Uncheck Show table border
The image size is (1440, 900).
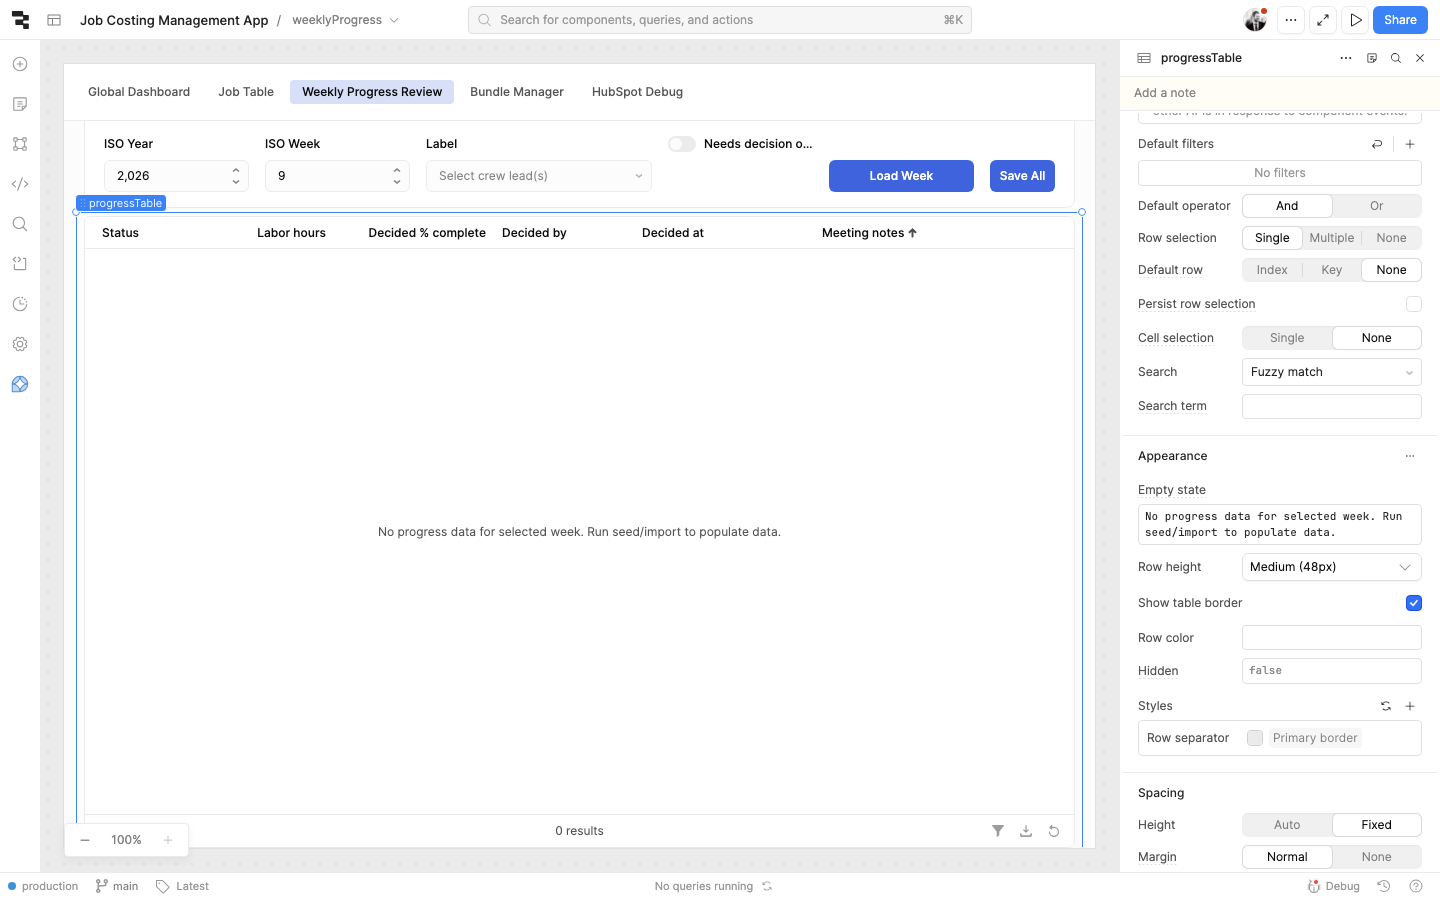(x=1413, y=603)
